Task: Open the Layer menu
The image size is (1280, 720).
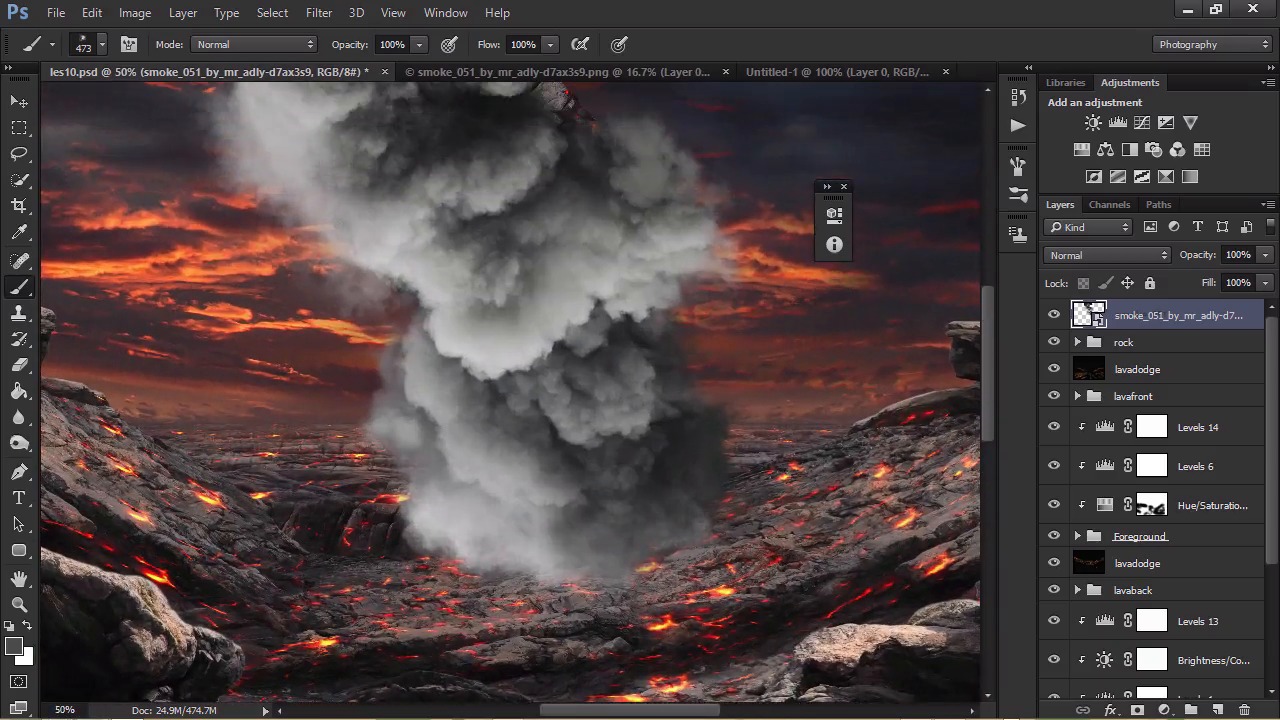Action: point(183,13)
